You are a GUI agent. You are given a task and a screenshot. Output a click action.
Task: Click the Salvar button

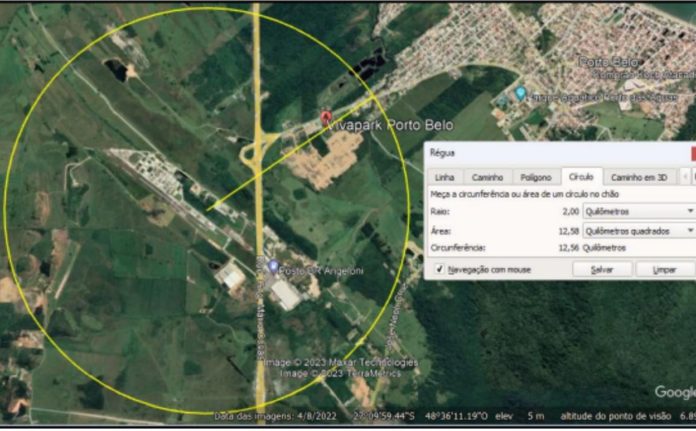[602, 269]
